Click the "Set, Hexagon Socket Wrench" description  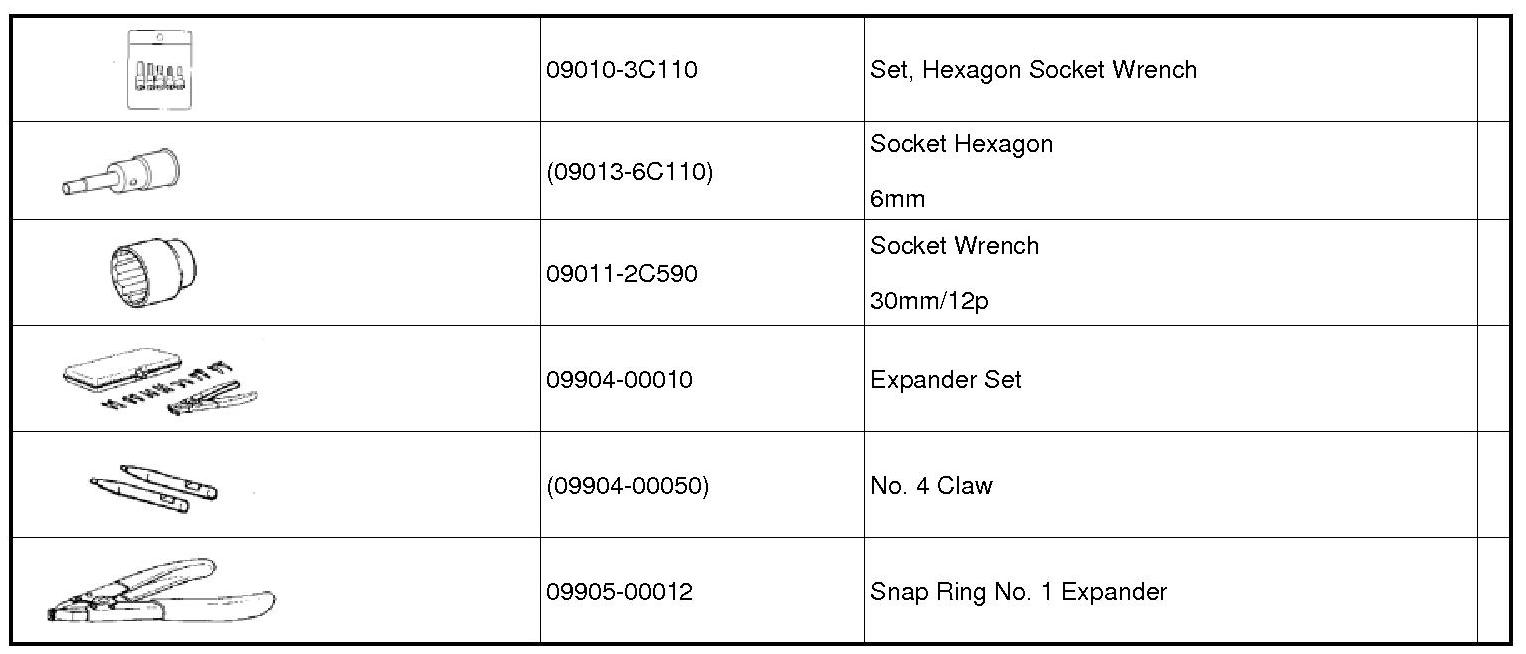click(x=1033, y=70)
